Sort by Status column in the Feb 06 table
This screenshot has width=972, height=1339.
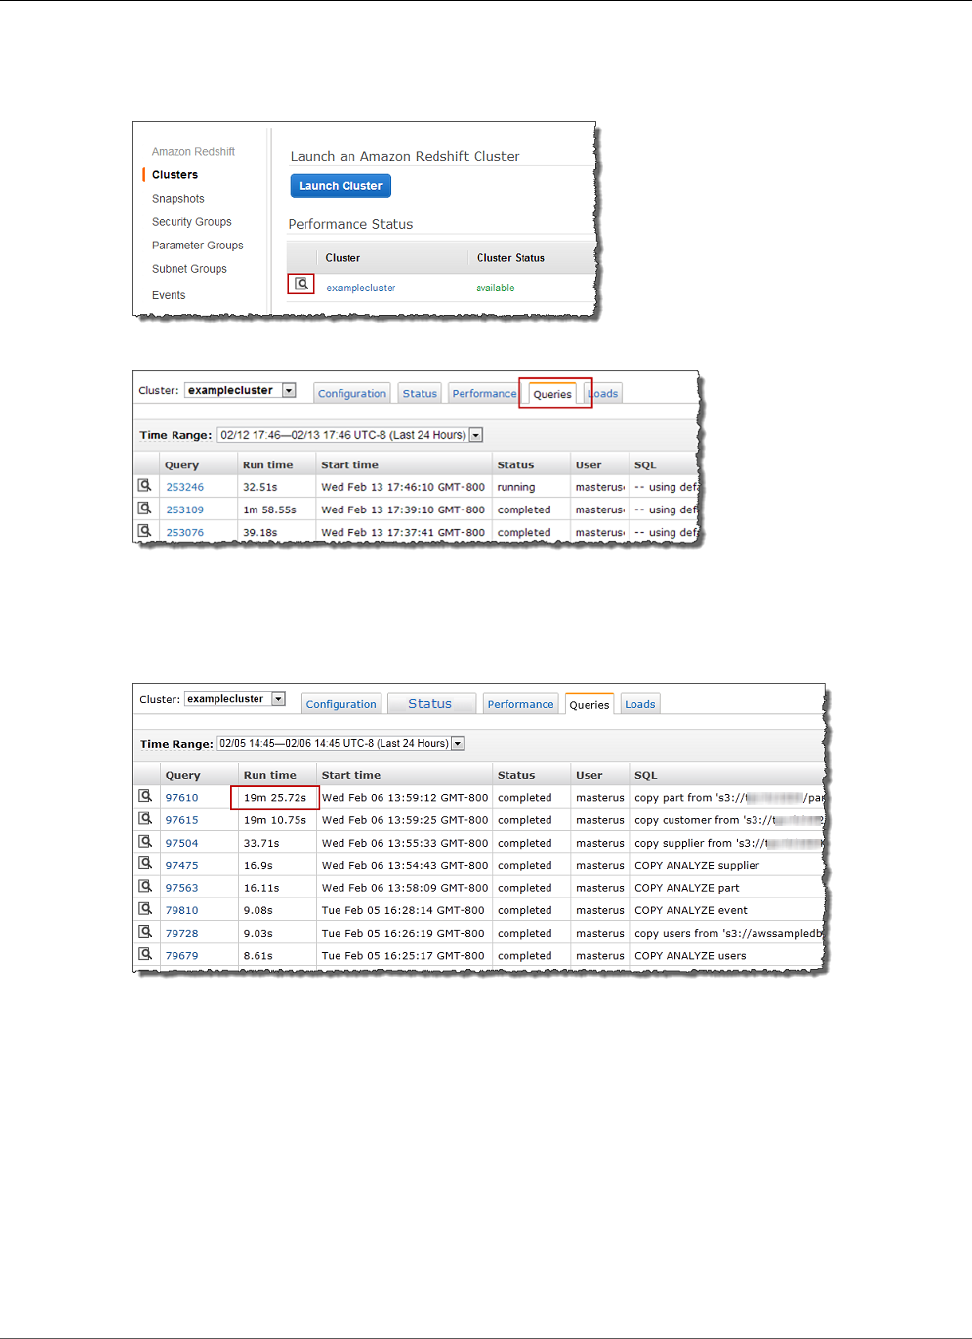[516, 775]
